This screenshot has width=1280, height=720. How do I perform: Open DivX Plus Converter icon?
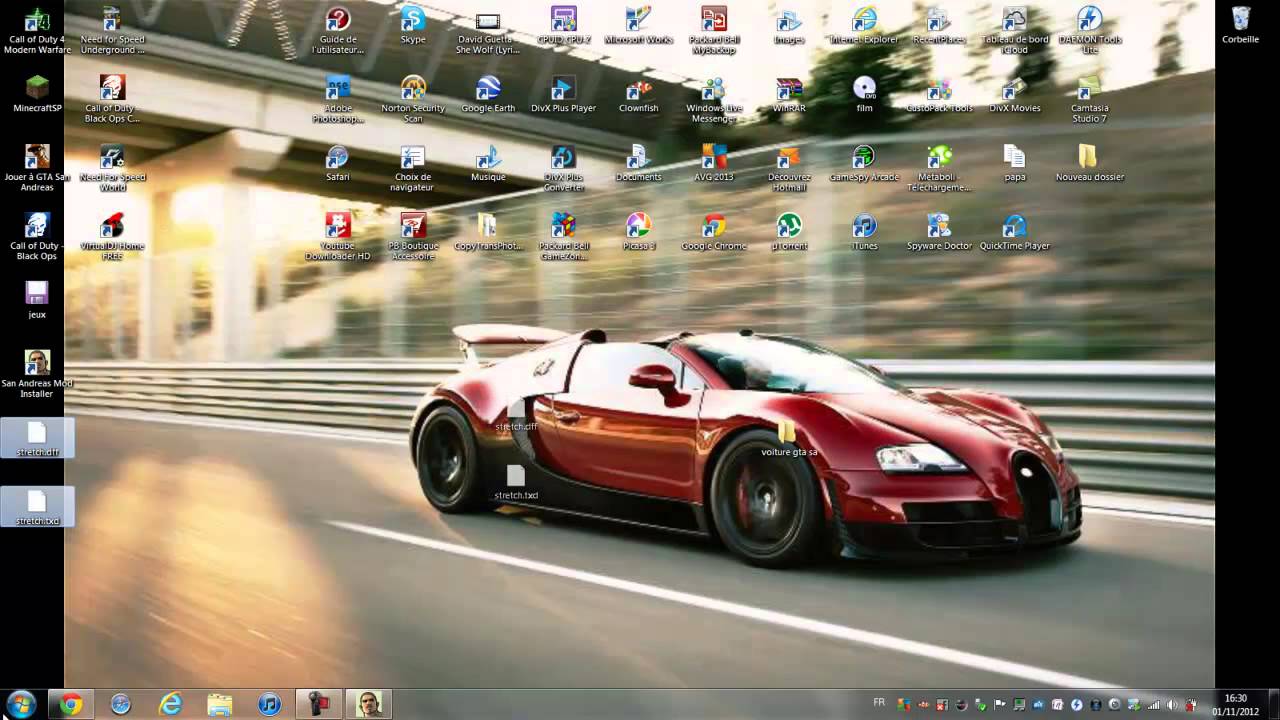click(x=563, y=168)
